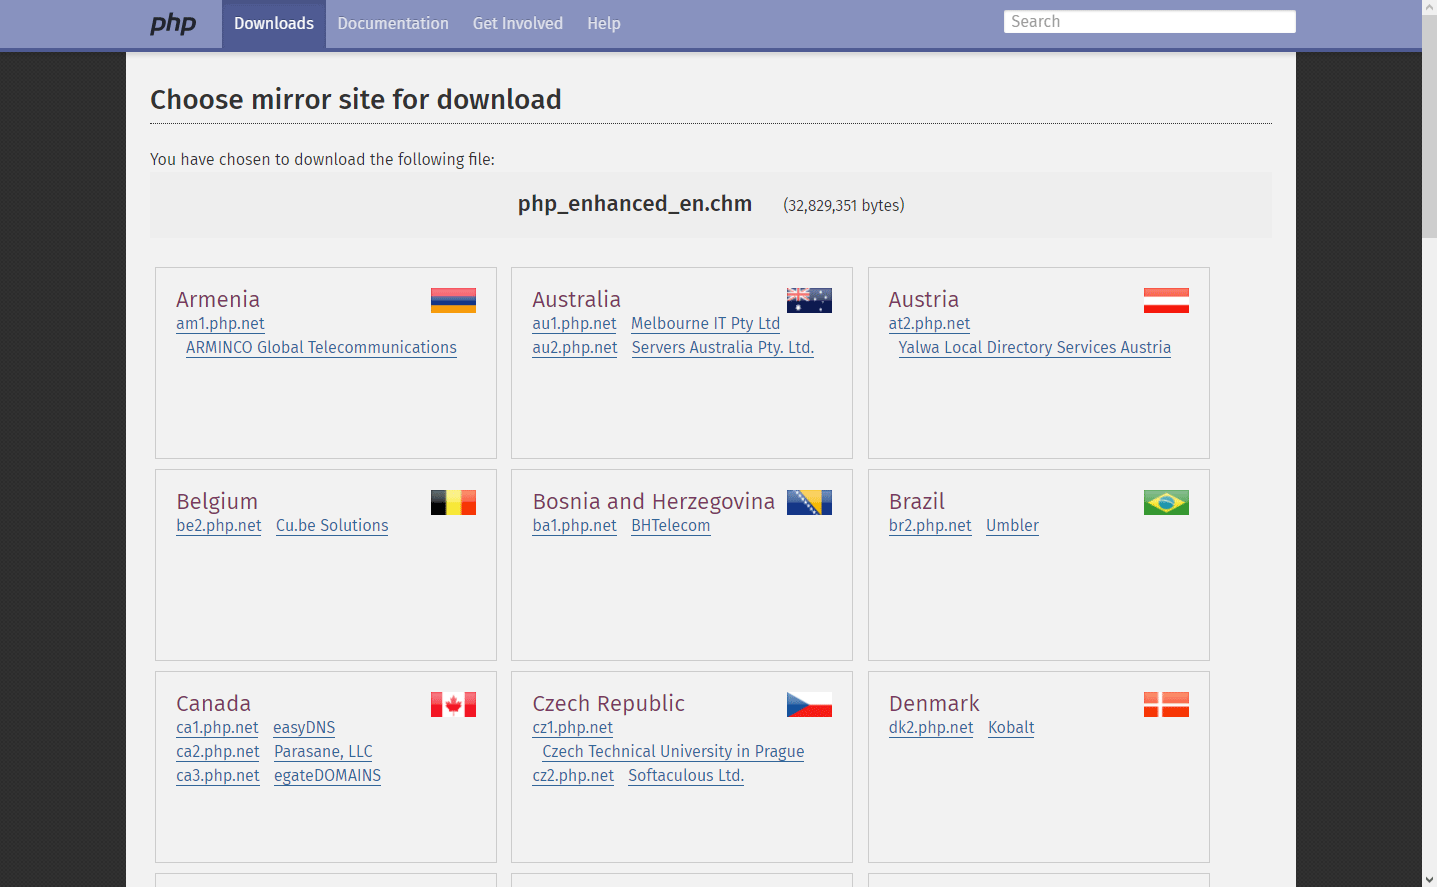Download from au1.php.net mirror
This screenshot has width=1437, height=887.
(574, 324)
